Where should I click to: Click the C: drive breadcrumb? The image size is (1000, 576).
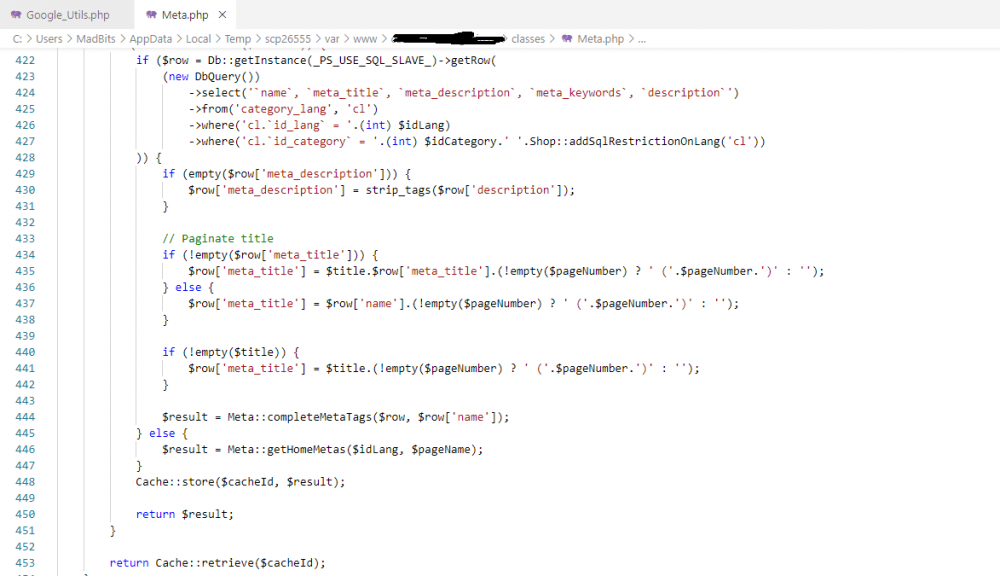(17, 39)
